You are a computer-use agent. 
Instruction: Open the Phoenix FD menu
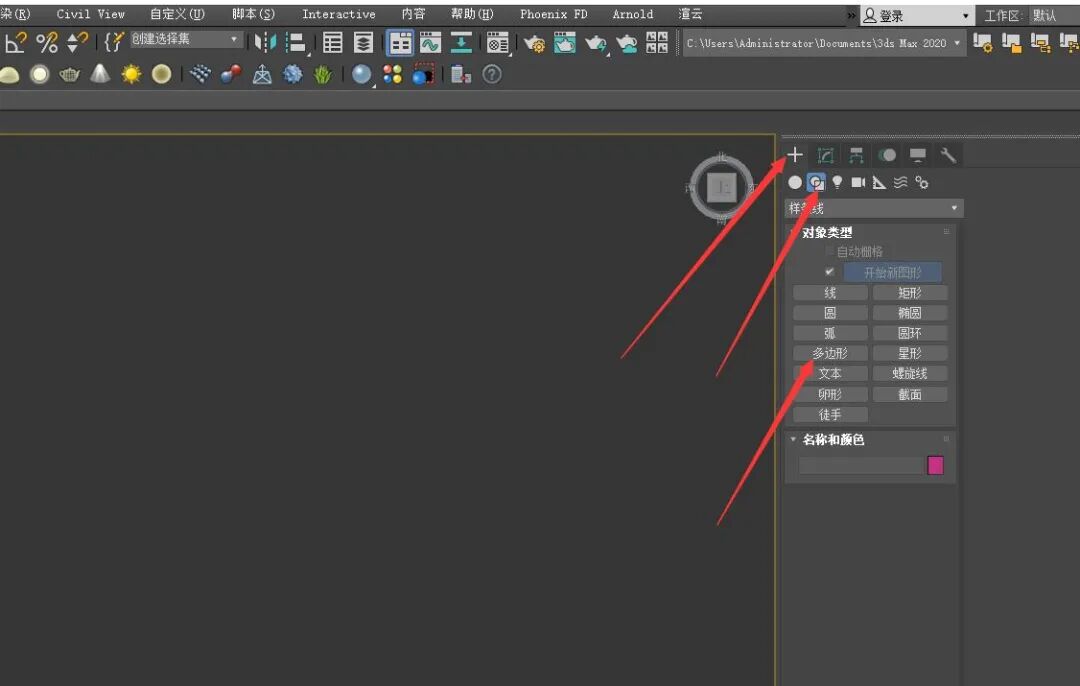553,14
